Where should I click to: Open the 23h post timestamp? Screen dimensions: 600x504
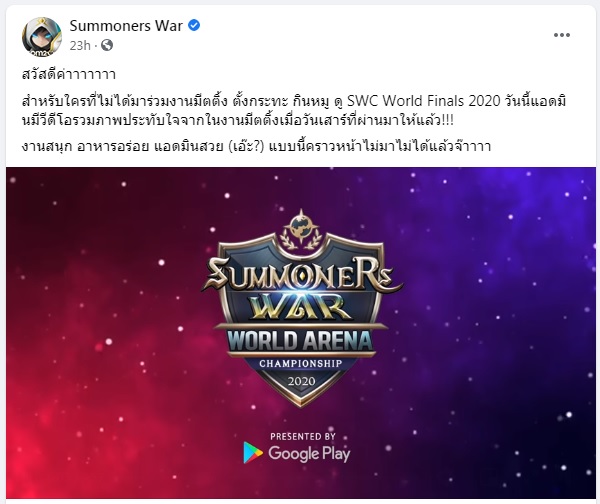(x=80, y=46)
